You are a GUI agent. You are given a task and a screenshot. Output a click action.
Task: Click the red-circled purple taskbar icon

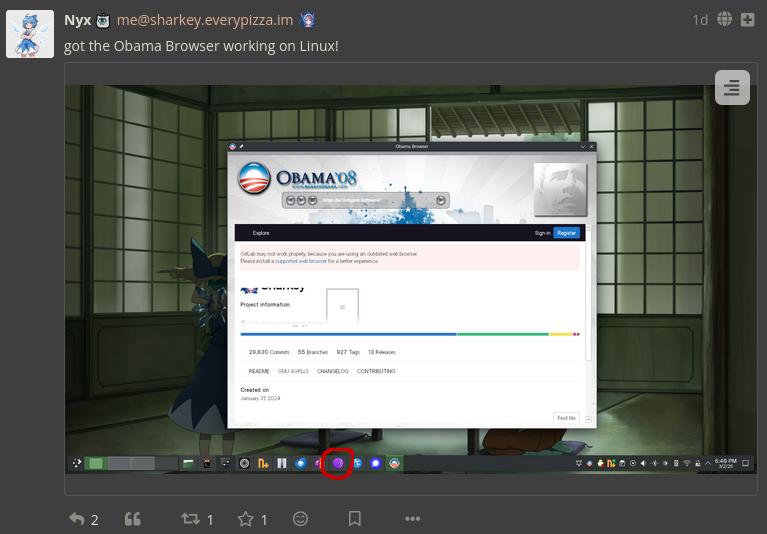[x=338, y=464]
